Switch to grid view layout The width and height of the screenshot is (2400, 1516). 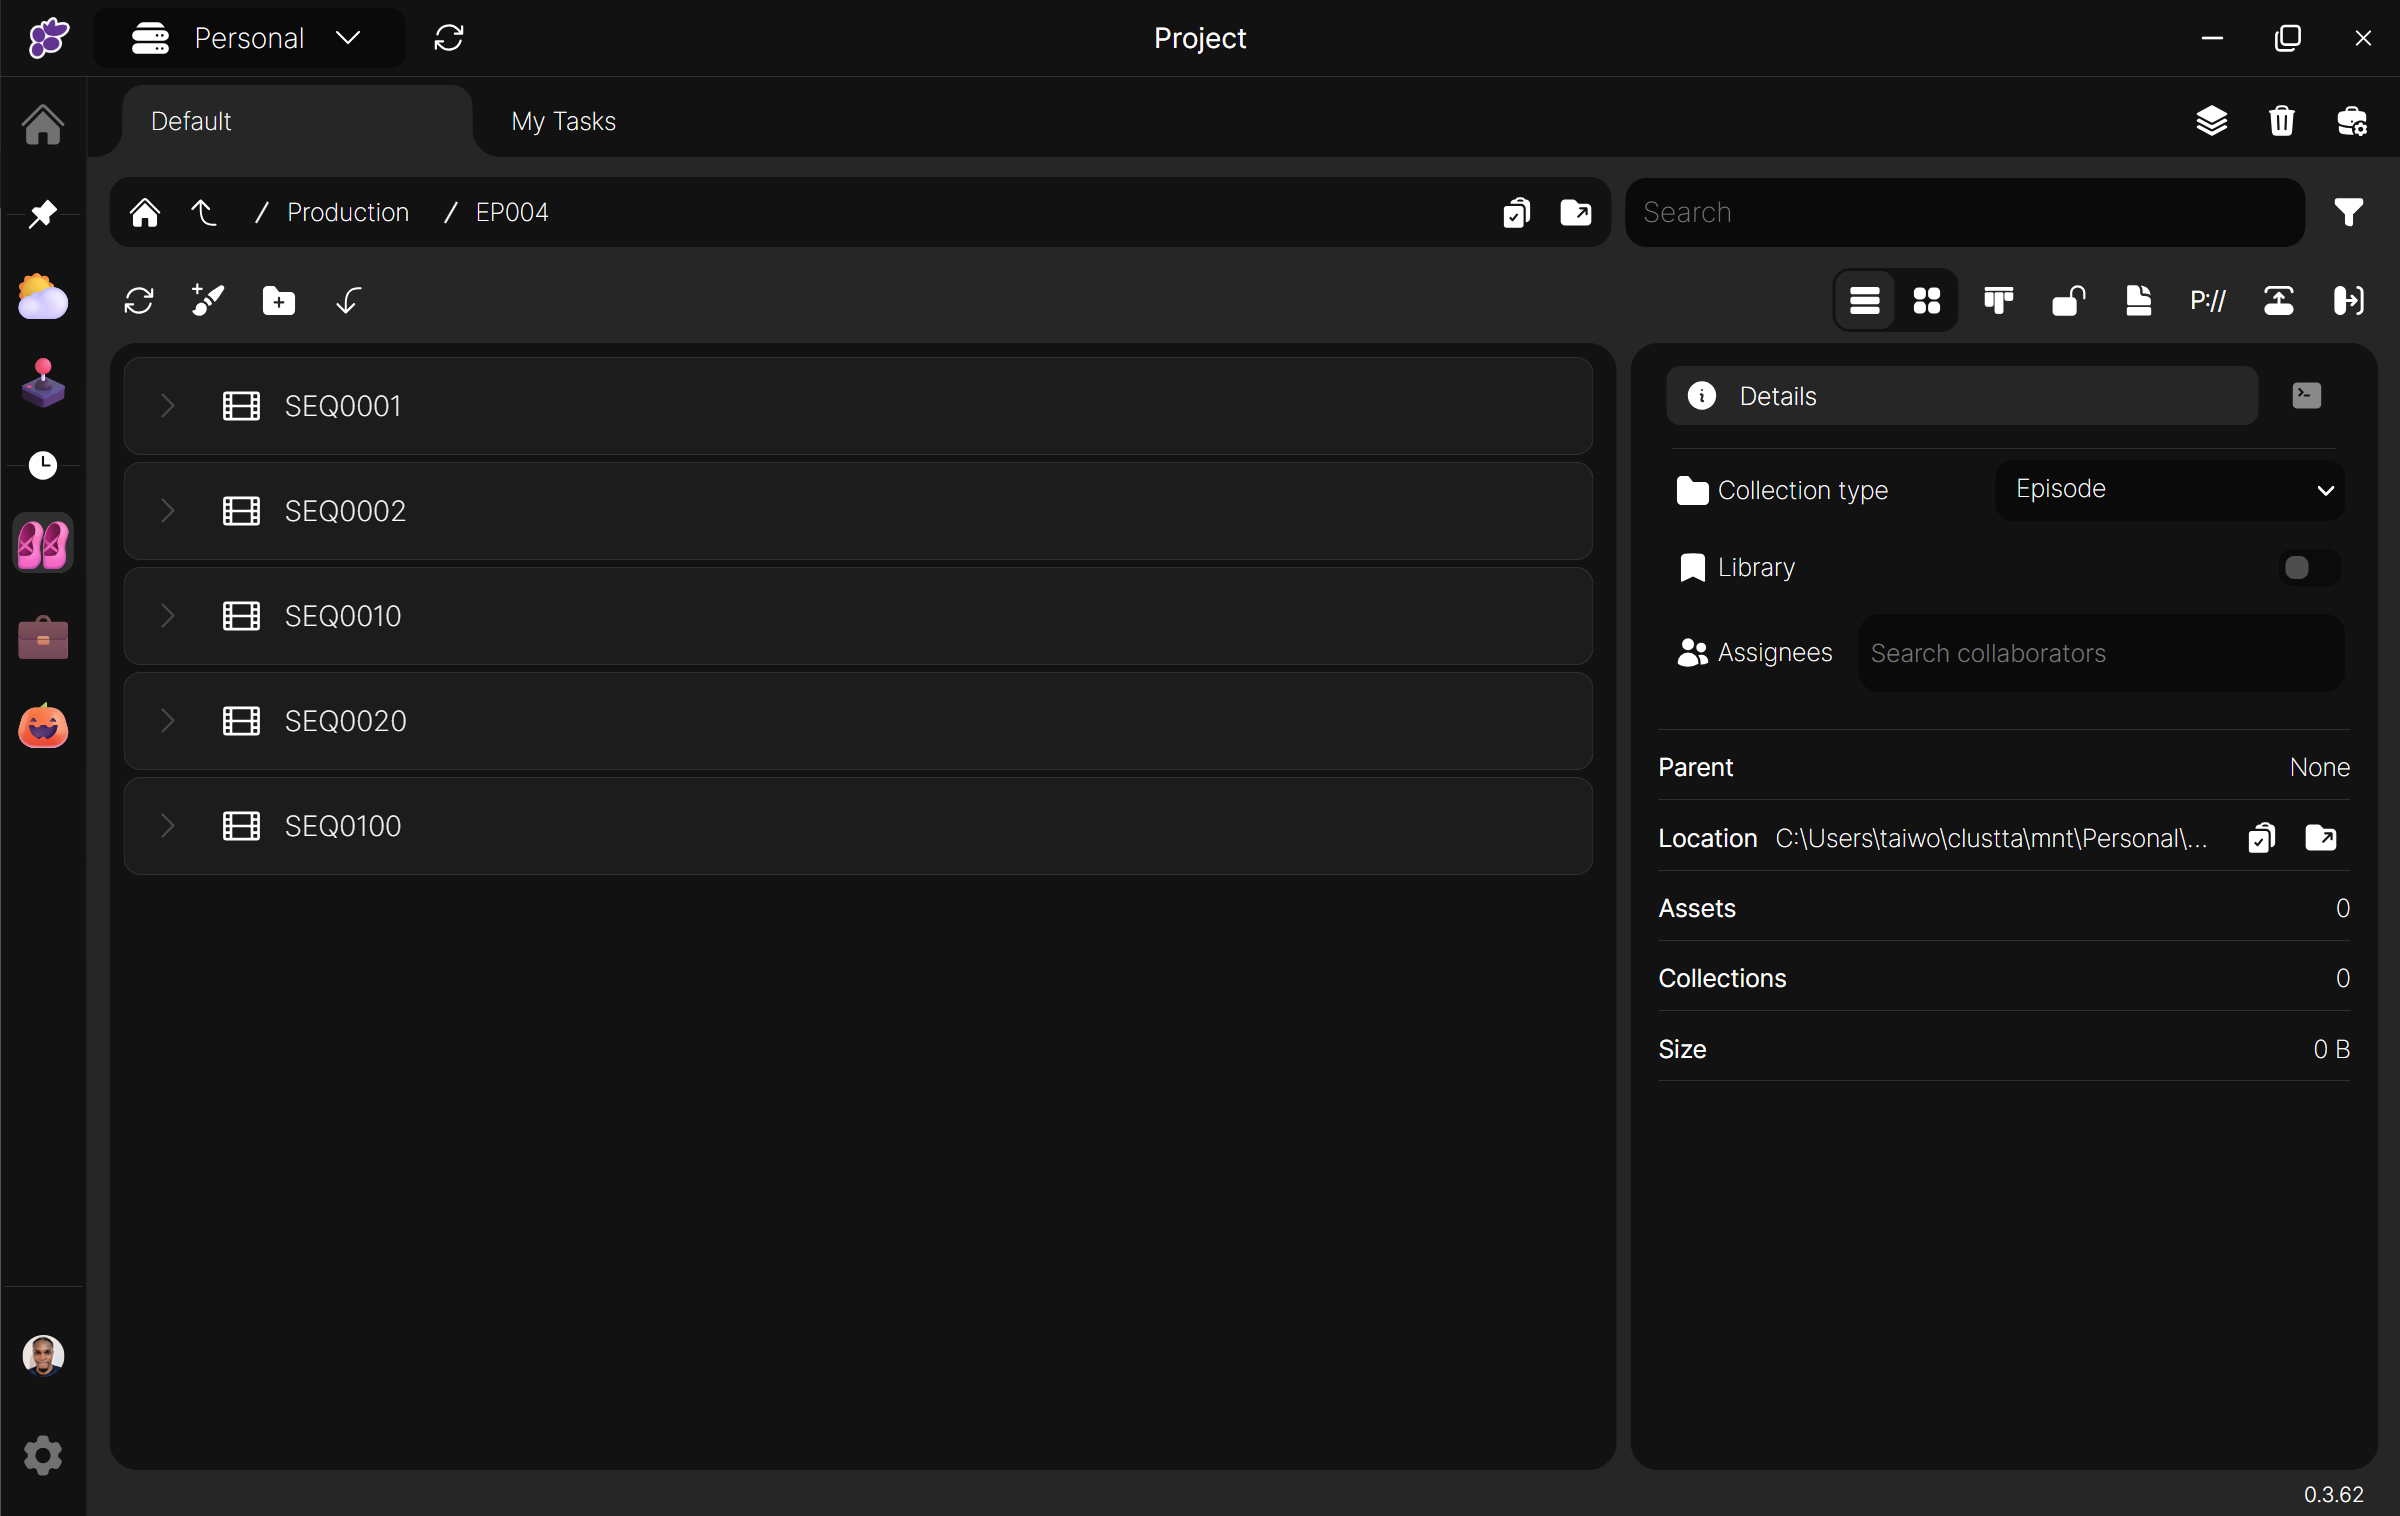(1926, 300)
